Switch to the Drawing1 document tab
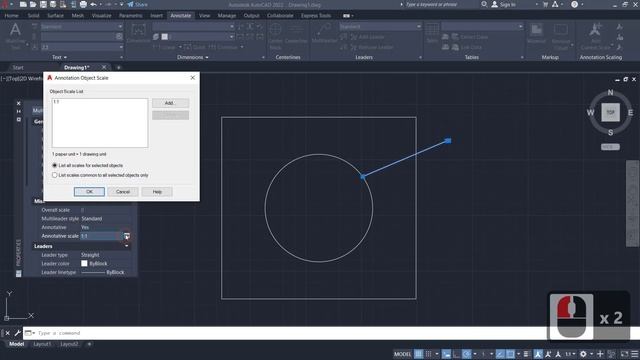This screenshot has width=640, height=360. pyautogui.click(x=77, y=67)
